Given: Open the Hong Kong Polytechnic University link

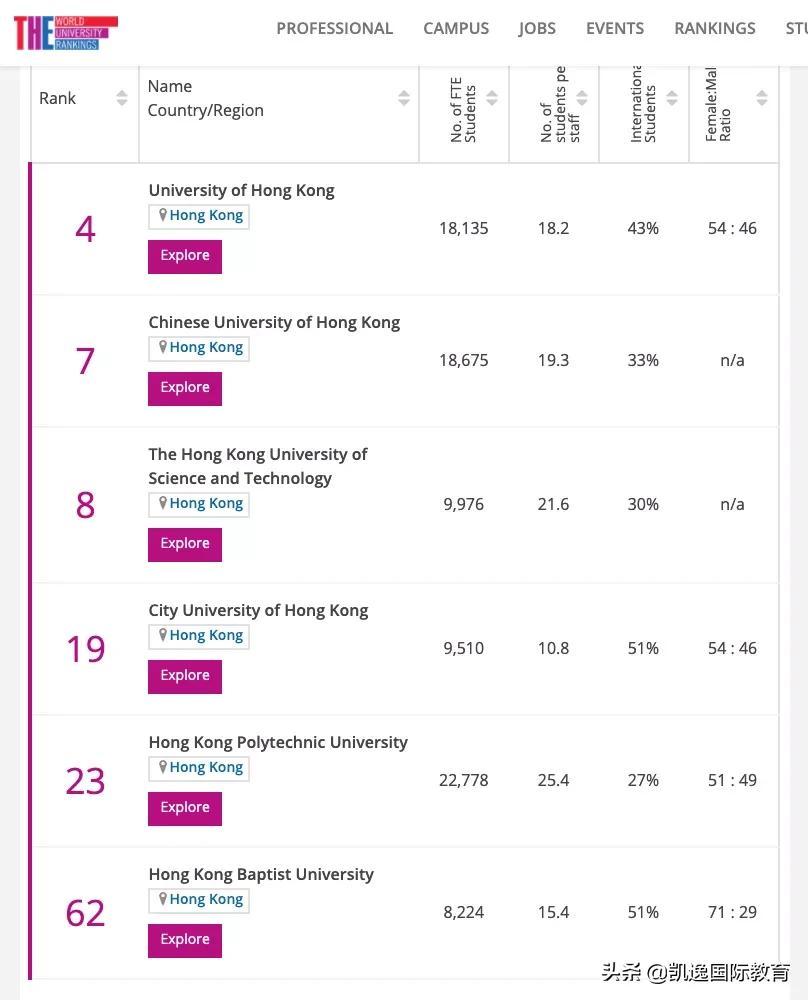Looking at the screenshot, I should (x=277, y=742).
